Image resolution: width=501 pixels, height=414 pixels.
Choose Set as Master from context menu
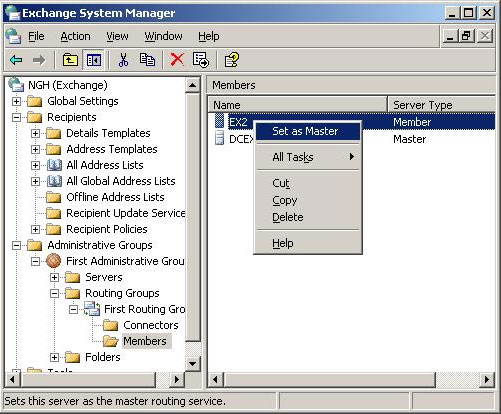[308, 131]
